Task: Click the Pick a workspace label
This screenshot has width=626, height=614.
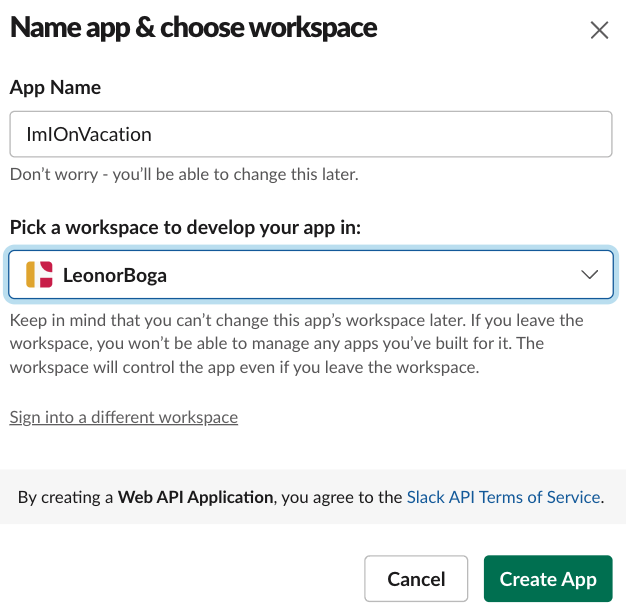Action: tap(185, 228)
